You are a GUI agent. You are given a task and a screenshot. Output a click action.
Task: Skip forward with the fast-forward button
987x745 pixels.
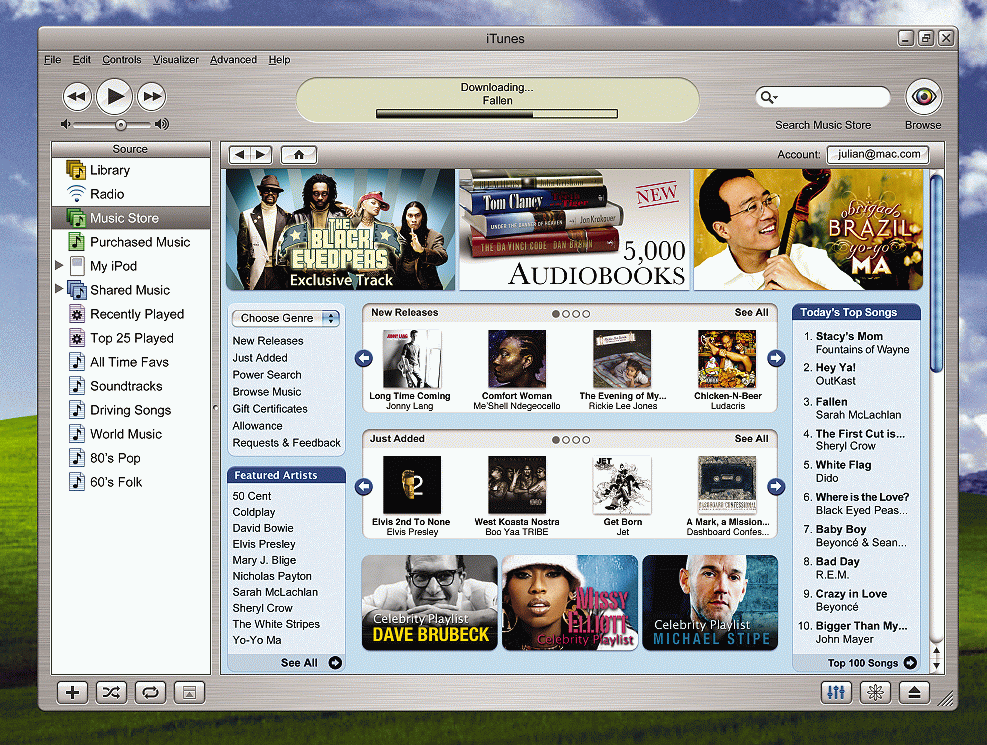tap(152, 97)
